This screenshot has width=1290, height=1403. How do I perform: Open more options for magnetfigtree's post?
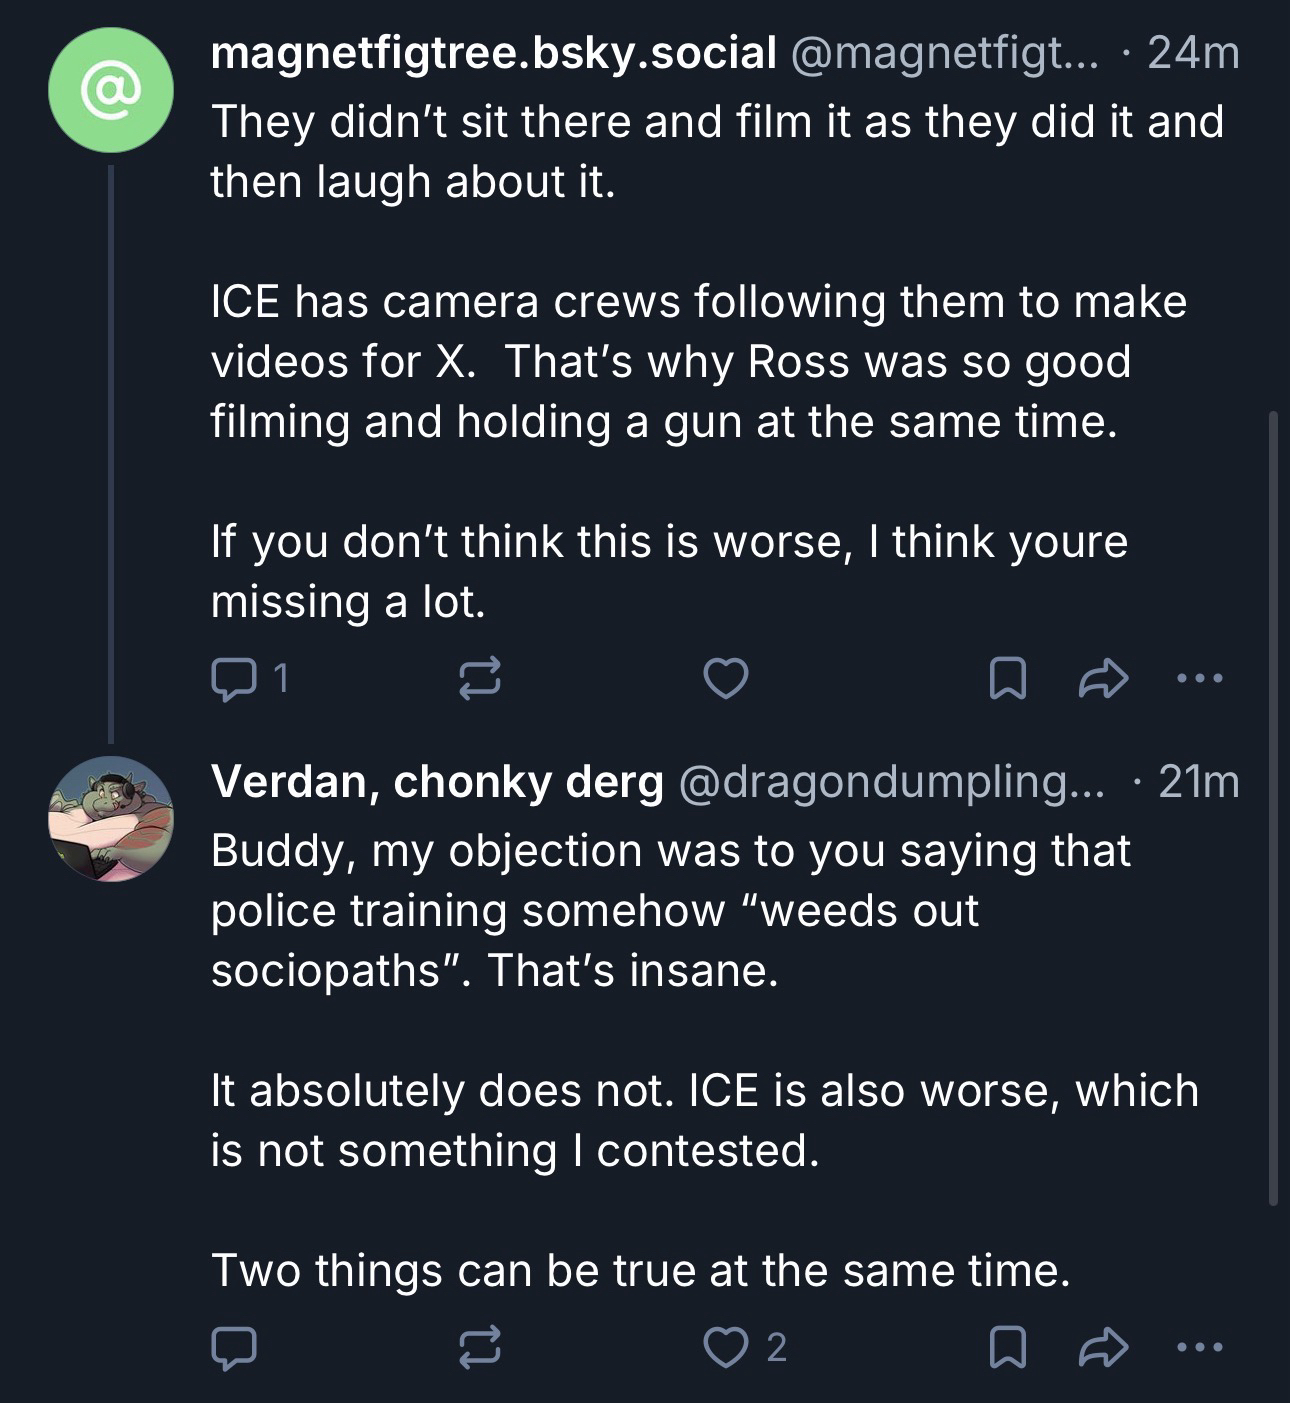pos(1200,680)
